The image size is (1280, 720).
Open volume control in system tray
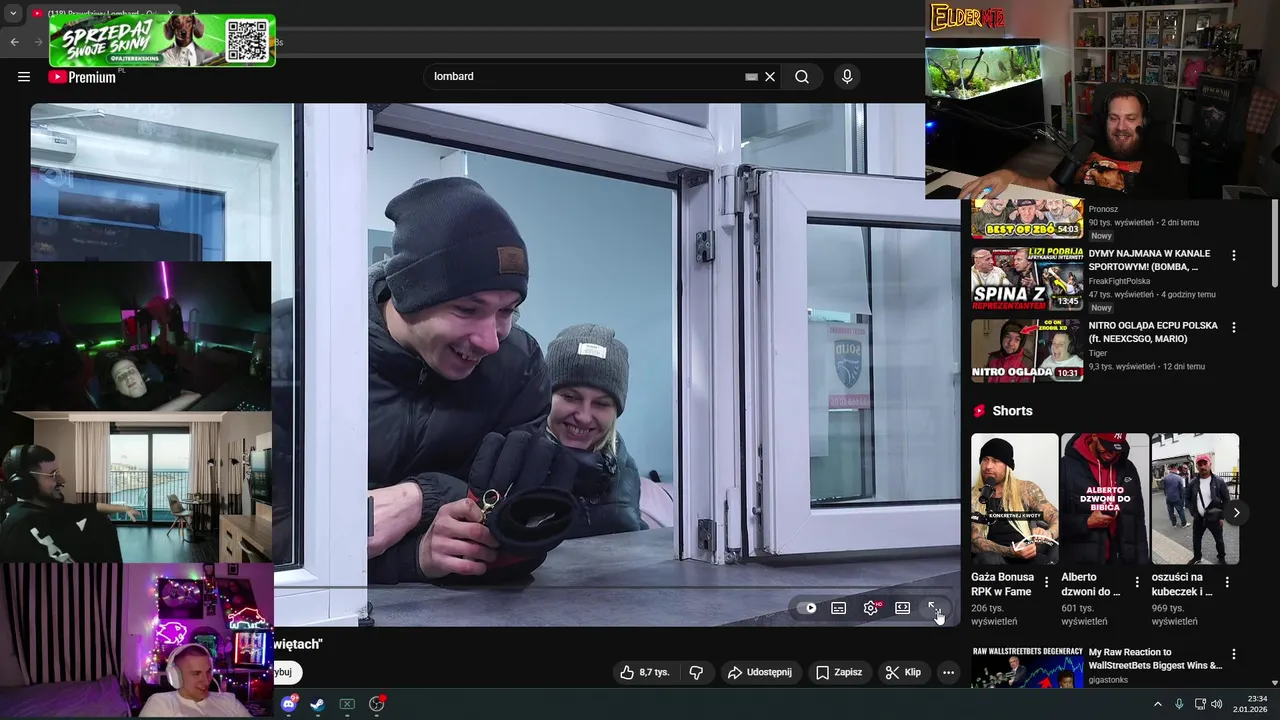pyautogui.click(x=1217, y=704)
